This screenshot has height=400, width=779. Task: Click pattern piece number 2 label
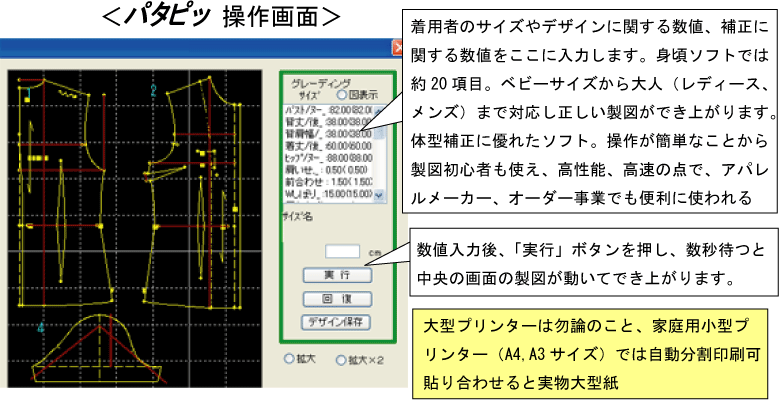point(154,90)
